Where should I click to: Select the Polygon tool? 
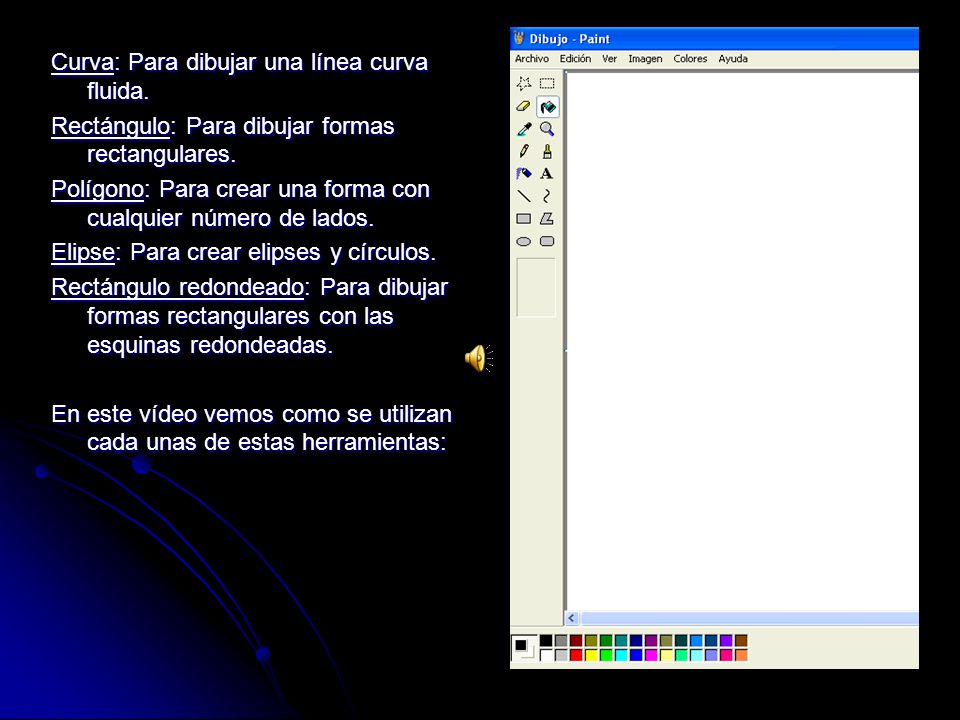547,219
